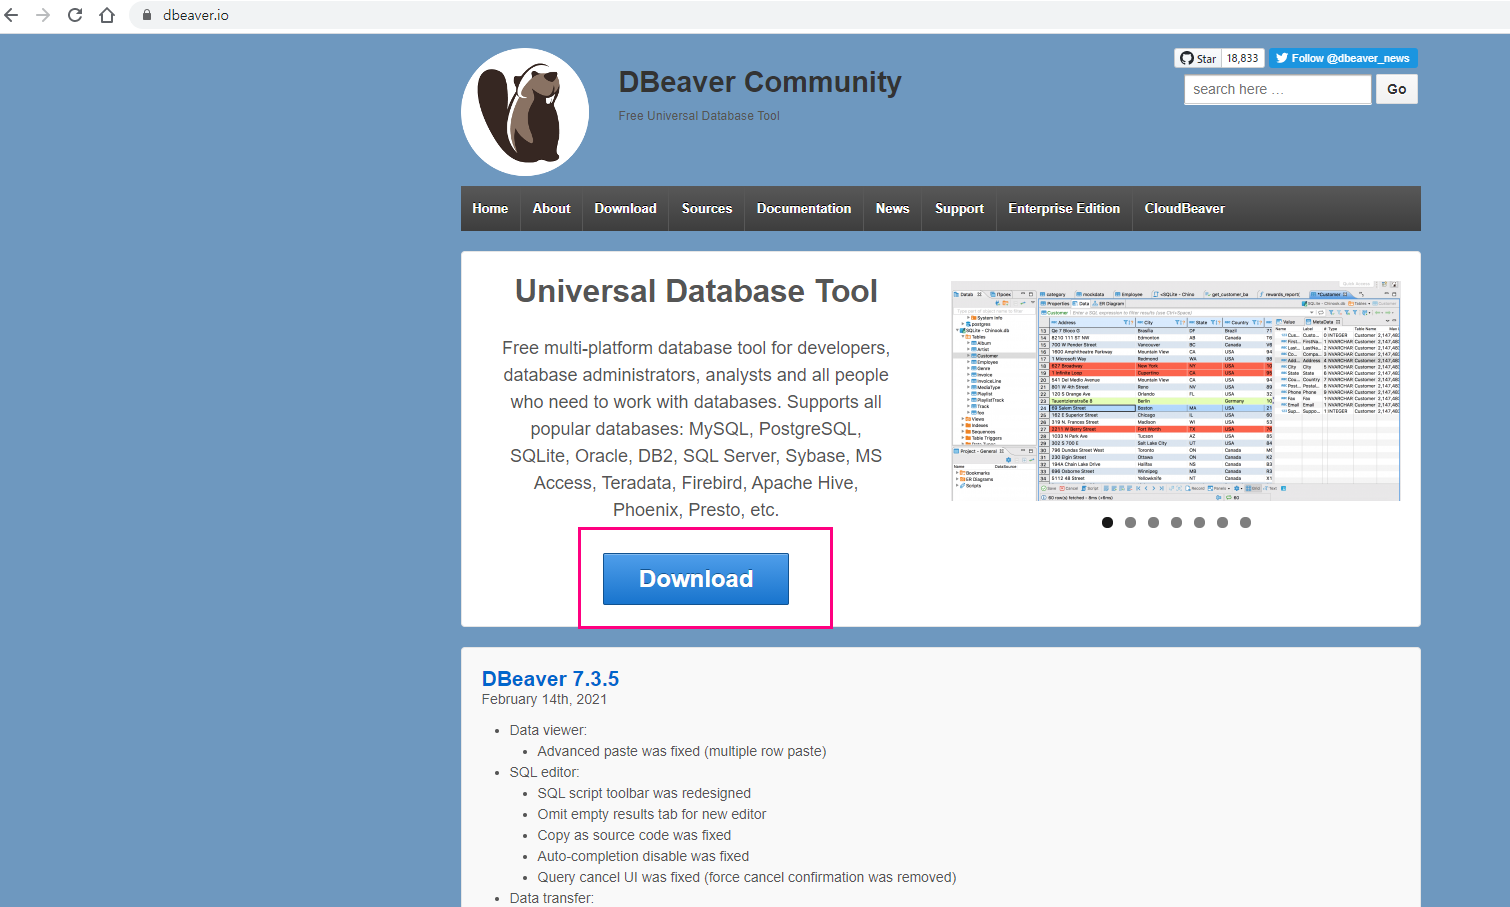Click the DBeaver application screenshot thumbnail
This screenshot has width=1510, height=907.
click(1175, 391)
